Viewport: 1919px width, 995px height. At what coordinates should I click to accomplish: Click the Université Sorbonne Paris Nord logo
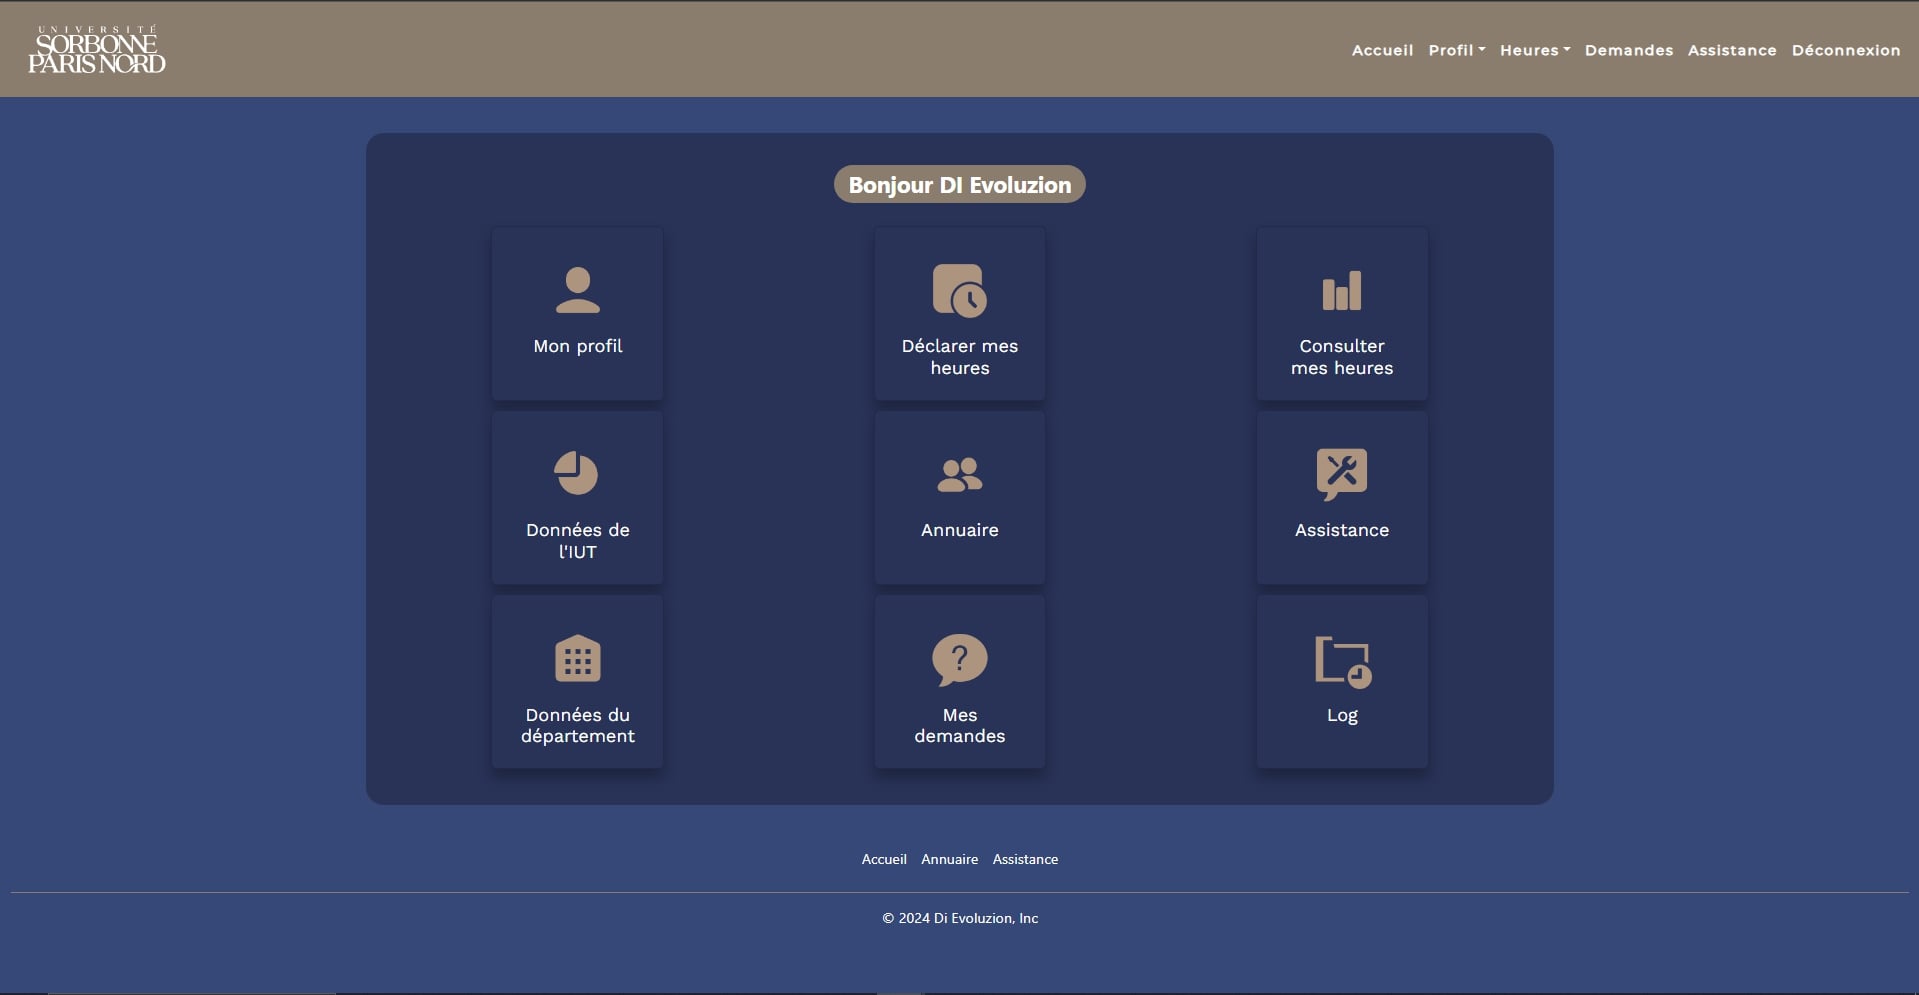[x=97, y=50]
